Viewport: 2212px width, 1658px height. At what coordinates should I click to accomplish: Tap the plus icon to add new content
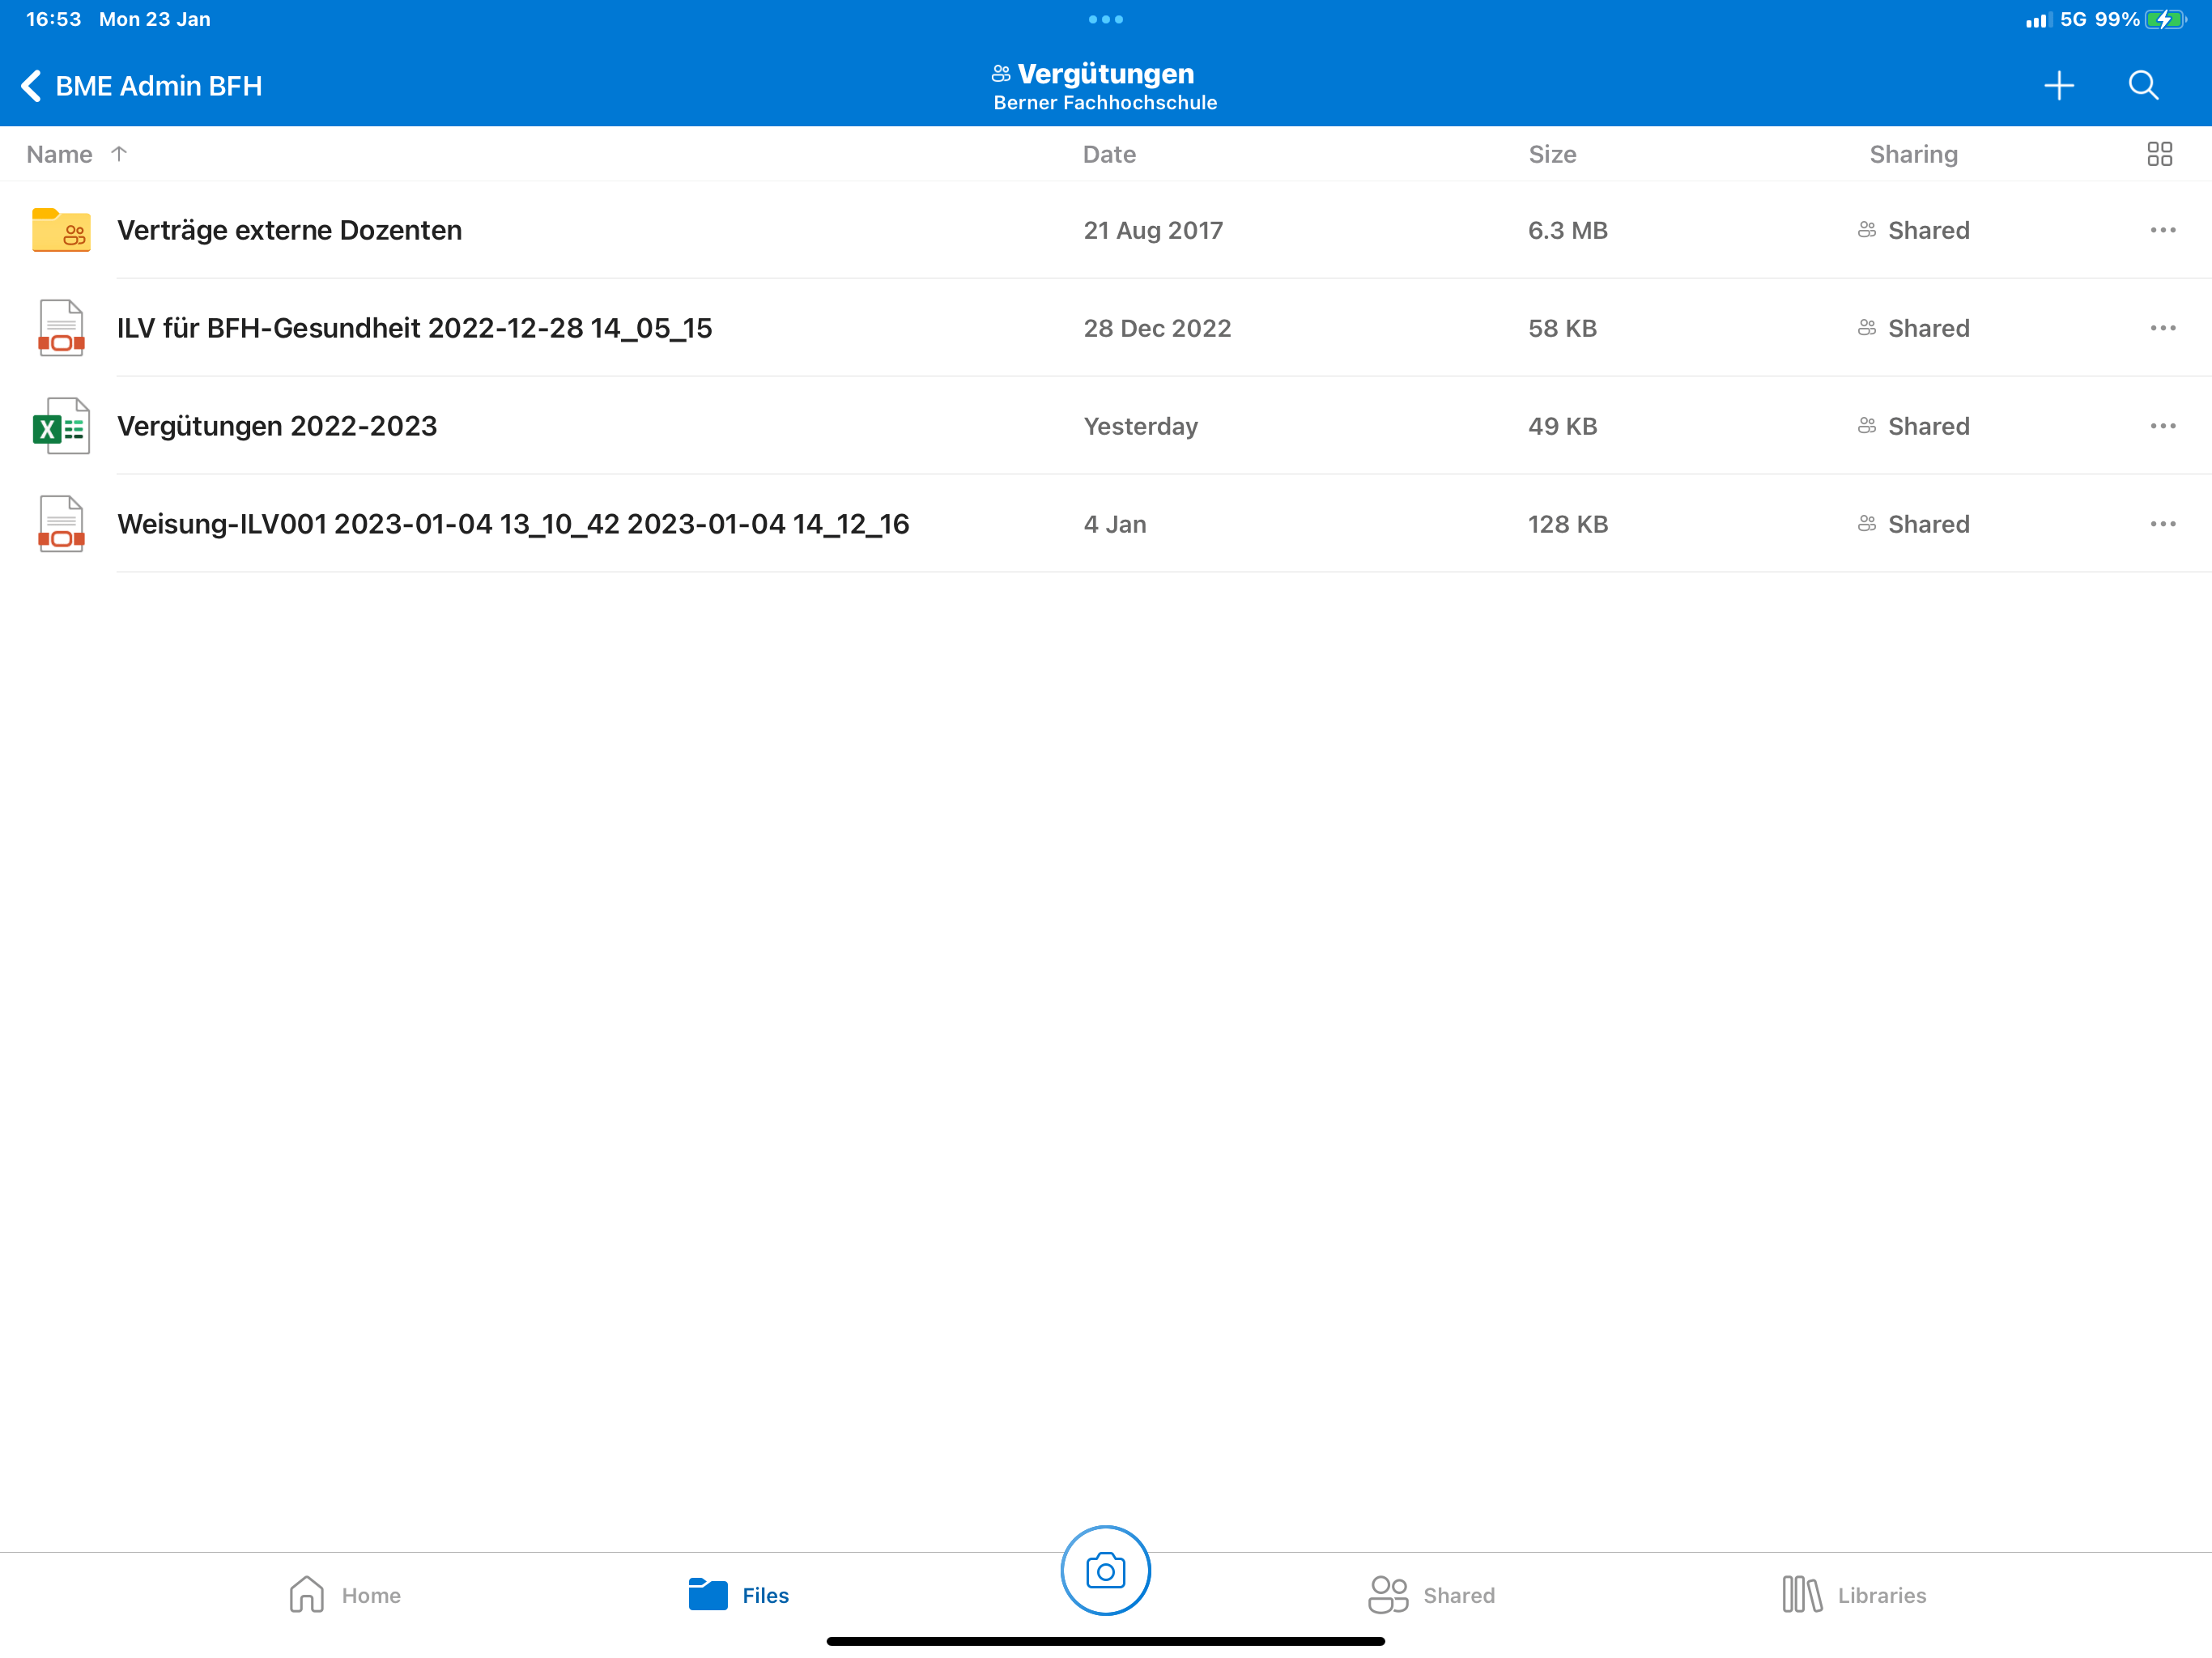pyautogui.click(x=2059, y=85)
